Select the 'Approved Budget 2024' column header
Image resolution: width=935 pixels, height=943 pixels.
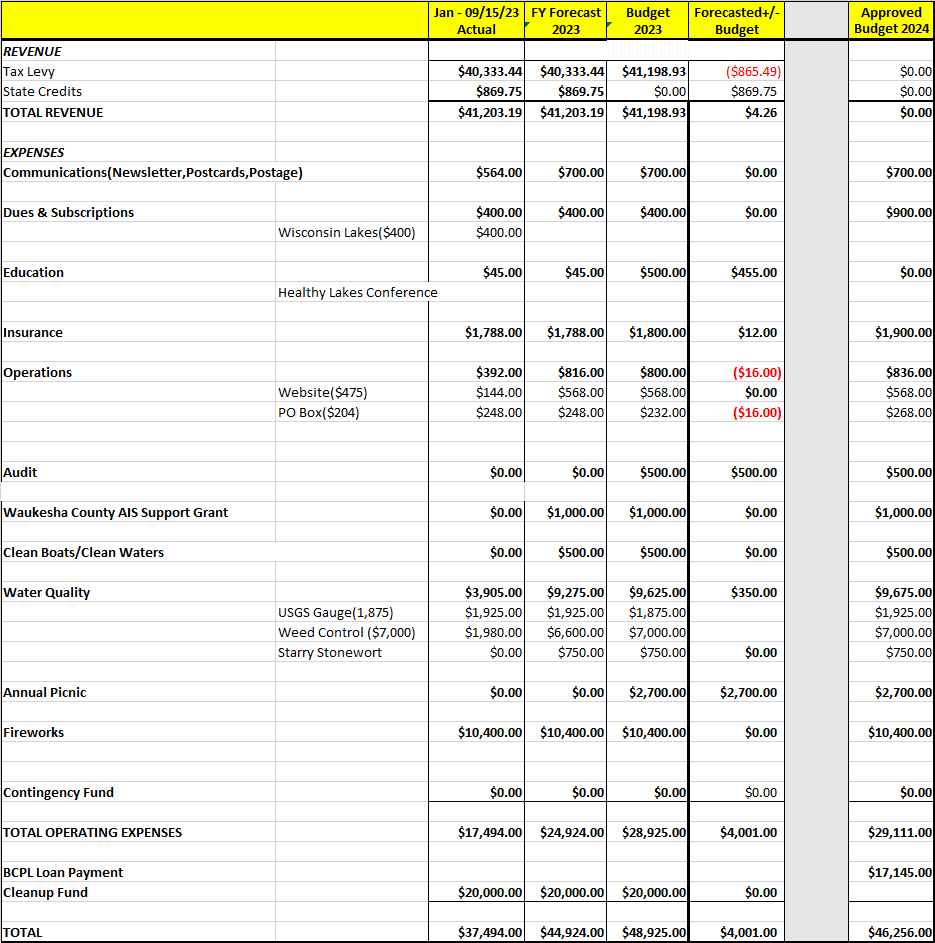891,21
